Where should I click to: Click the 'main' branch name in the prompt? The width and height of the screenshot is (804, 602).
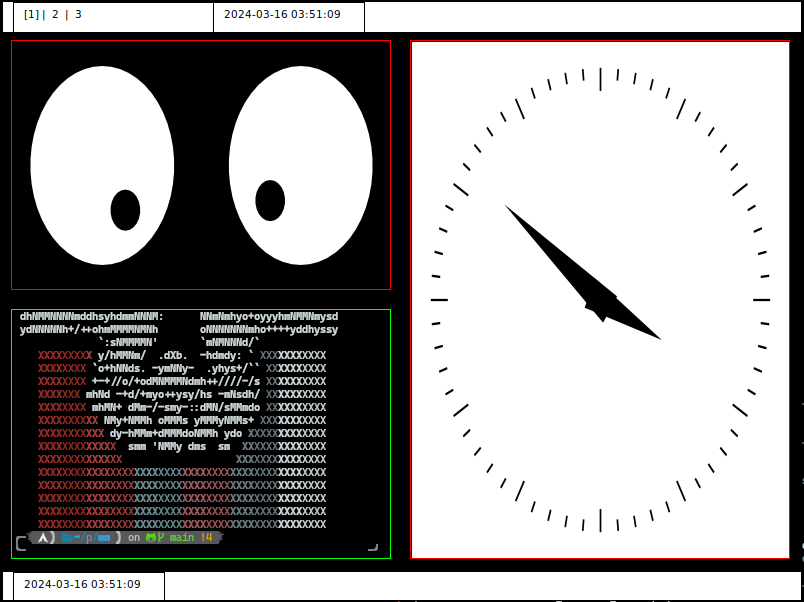tap(181, 537)
